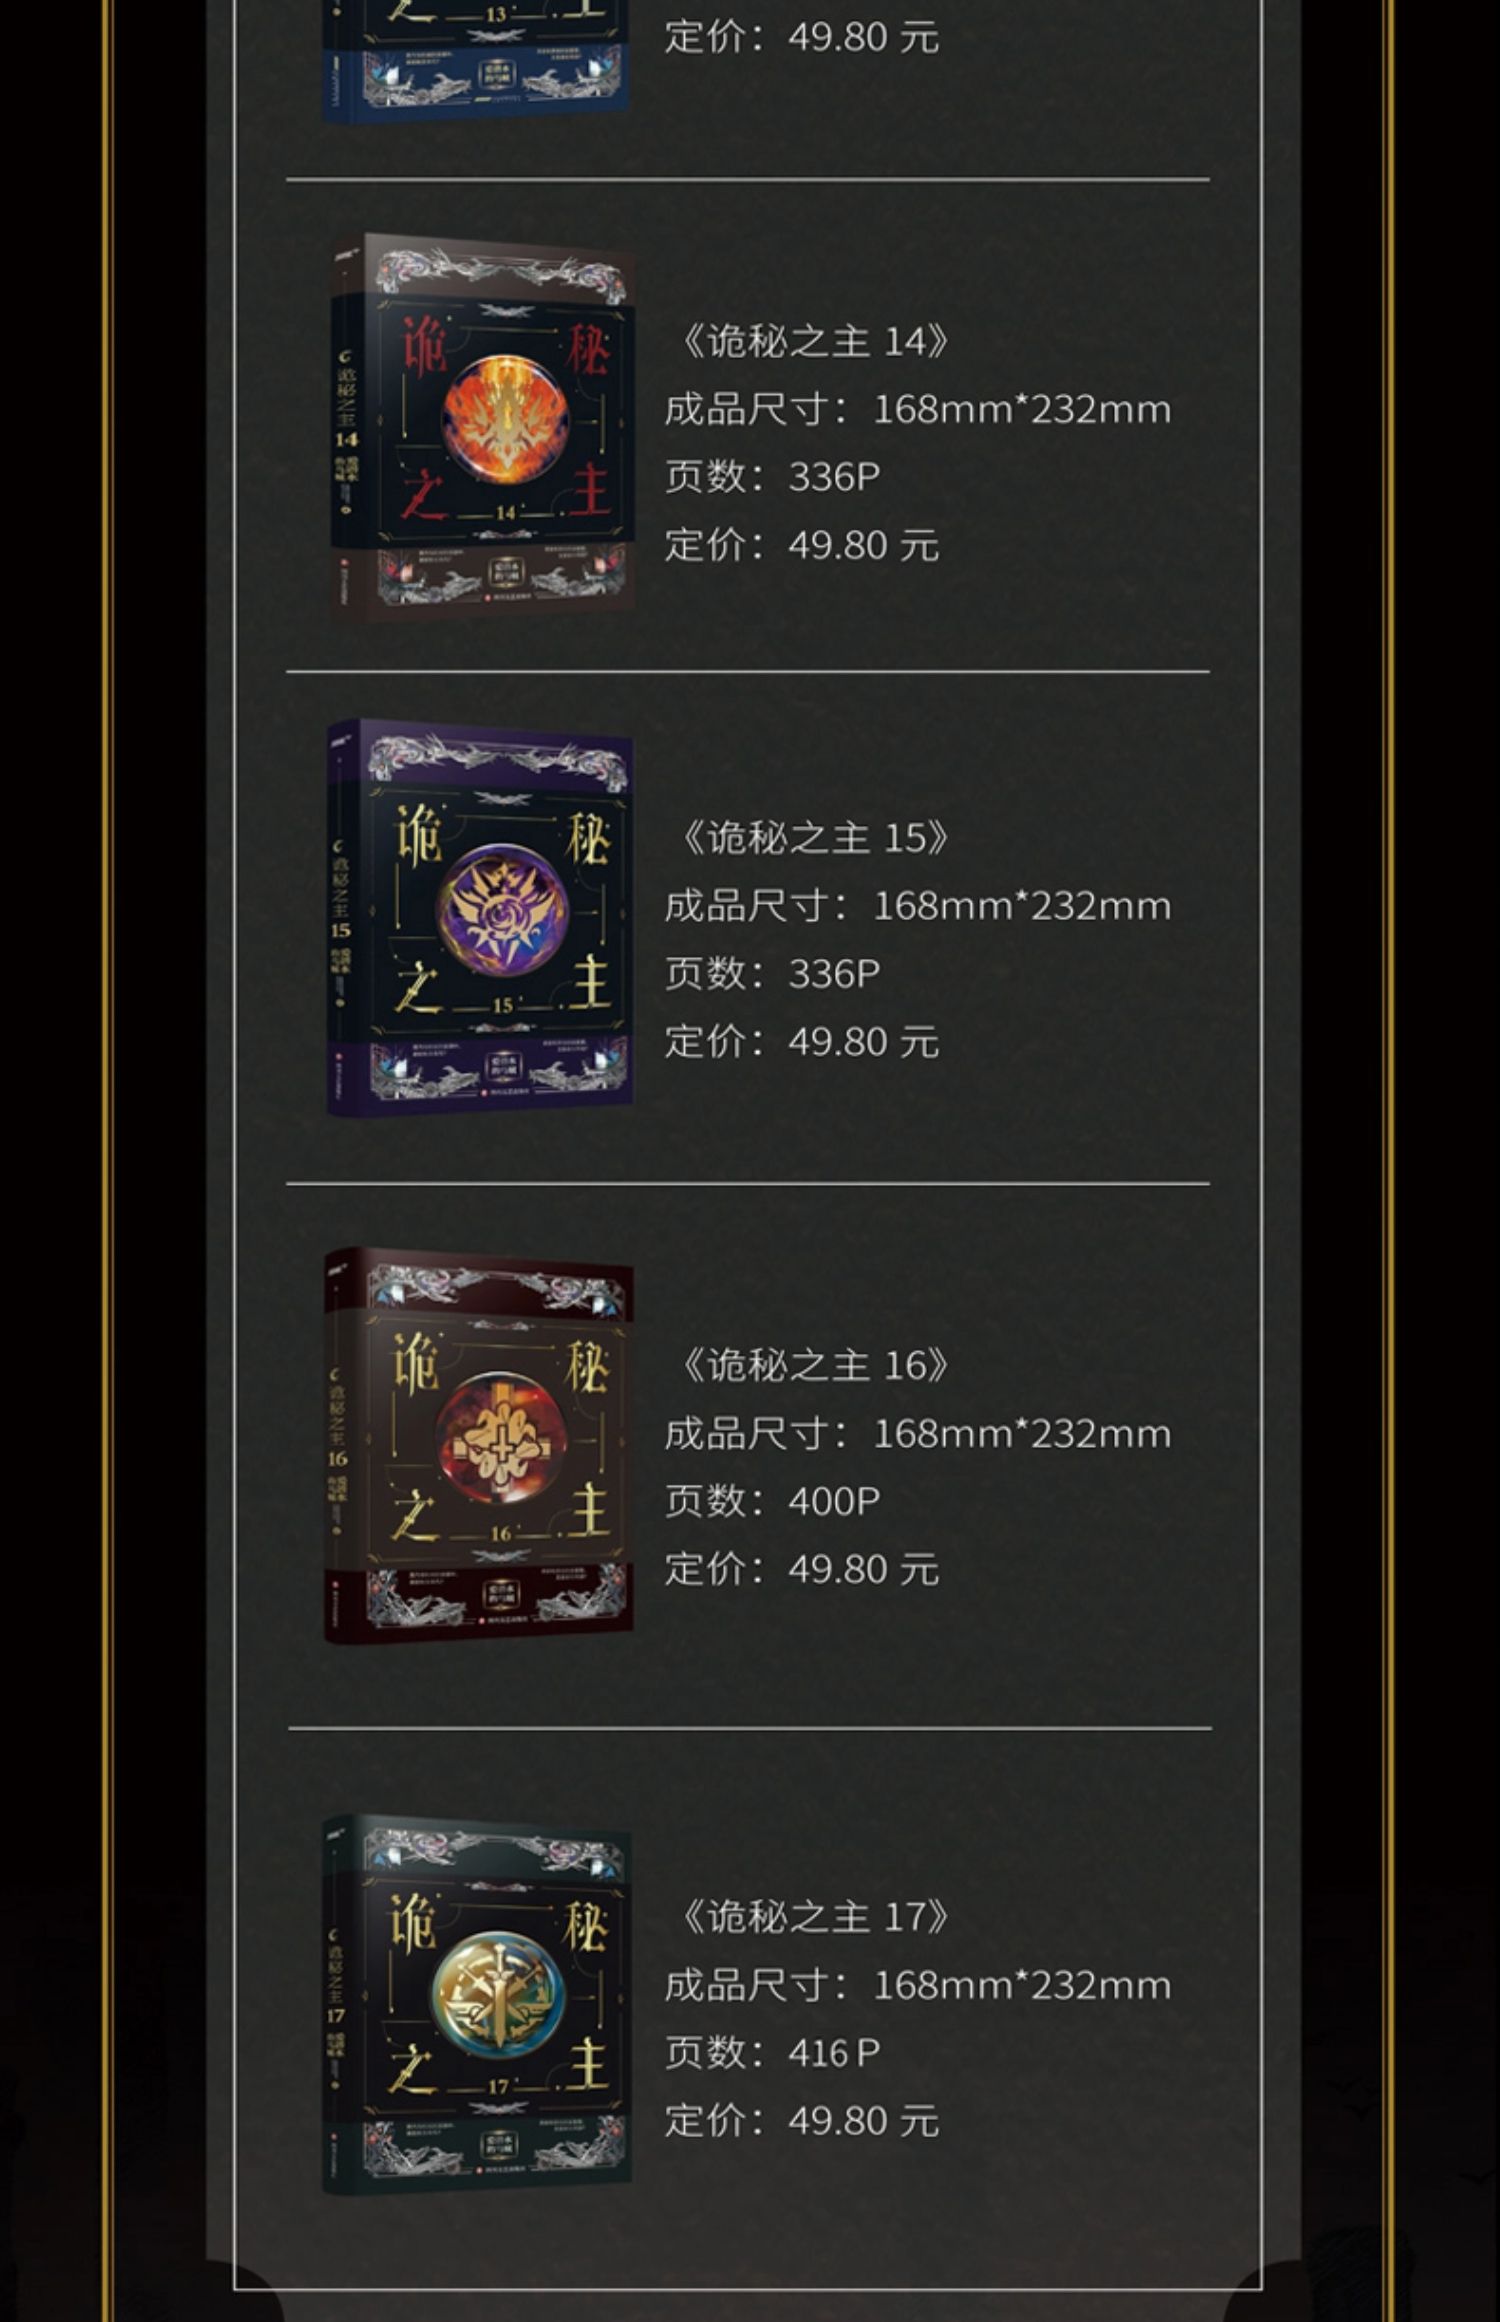Click the 诡秘之主 14 book cover
The height and width of the screenshot is (2322, 1500).
(x=482, y=428)
